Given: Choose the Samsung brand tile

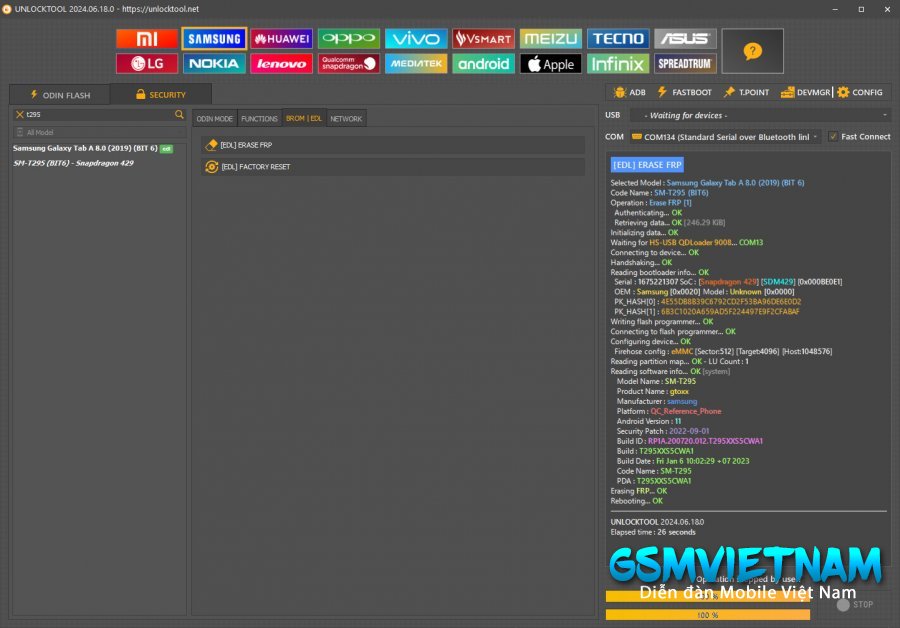Looking at the screenshot, I should [214, 38].
